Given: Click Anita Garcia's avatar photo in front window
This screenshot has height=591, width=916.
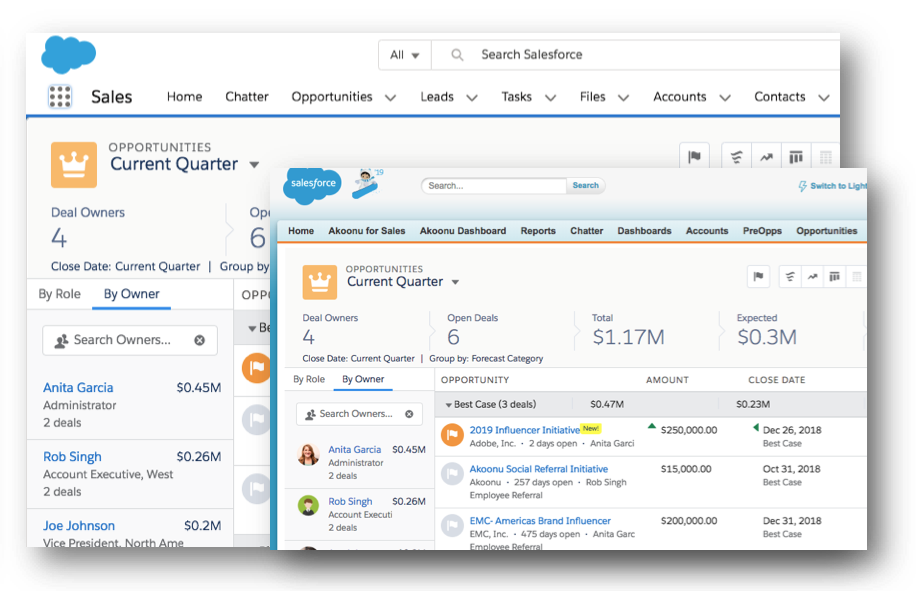Looking at the screenshot, I should (308, 454).
